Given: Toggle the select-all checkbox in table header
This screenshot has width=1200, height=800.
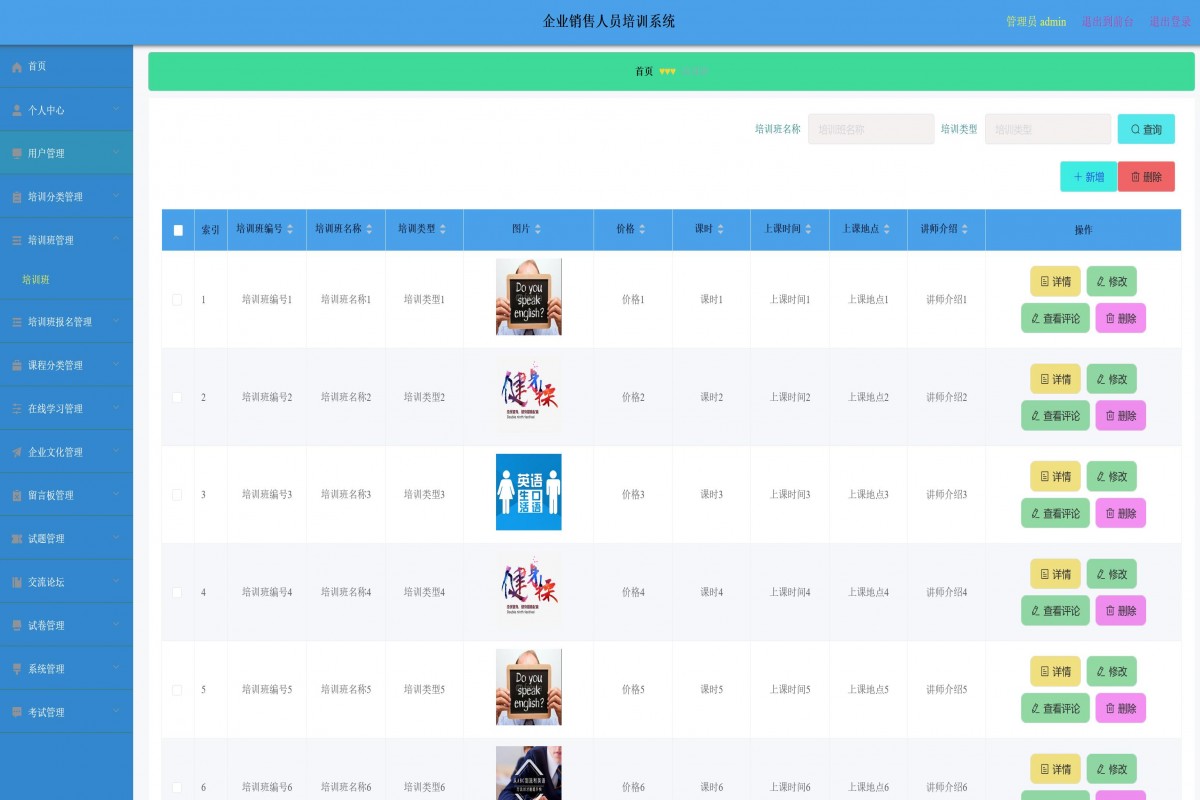Looking at the screenshot, I should [178, 230].
